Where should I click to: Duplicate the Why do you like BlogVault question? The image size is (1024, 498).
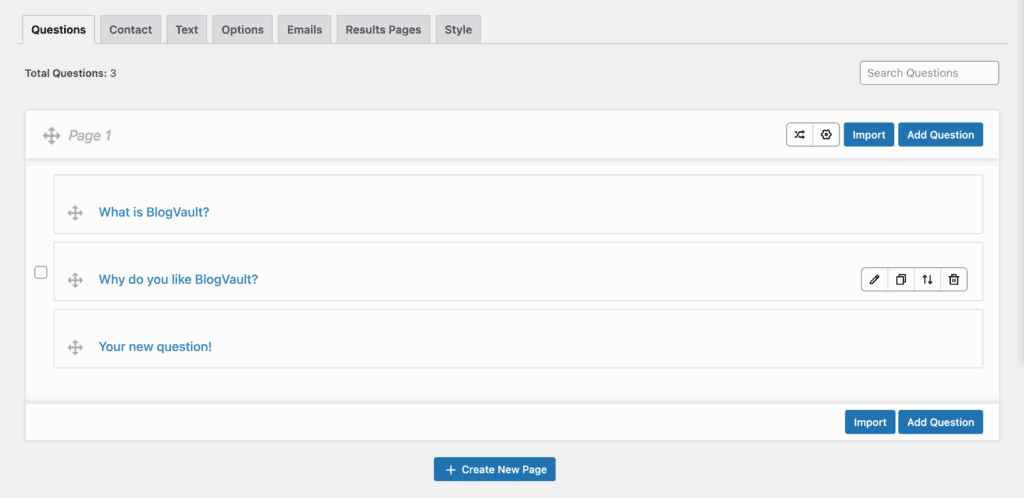click(x=901, y=279)
